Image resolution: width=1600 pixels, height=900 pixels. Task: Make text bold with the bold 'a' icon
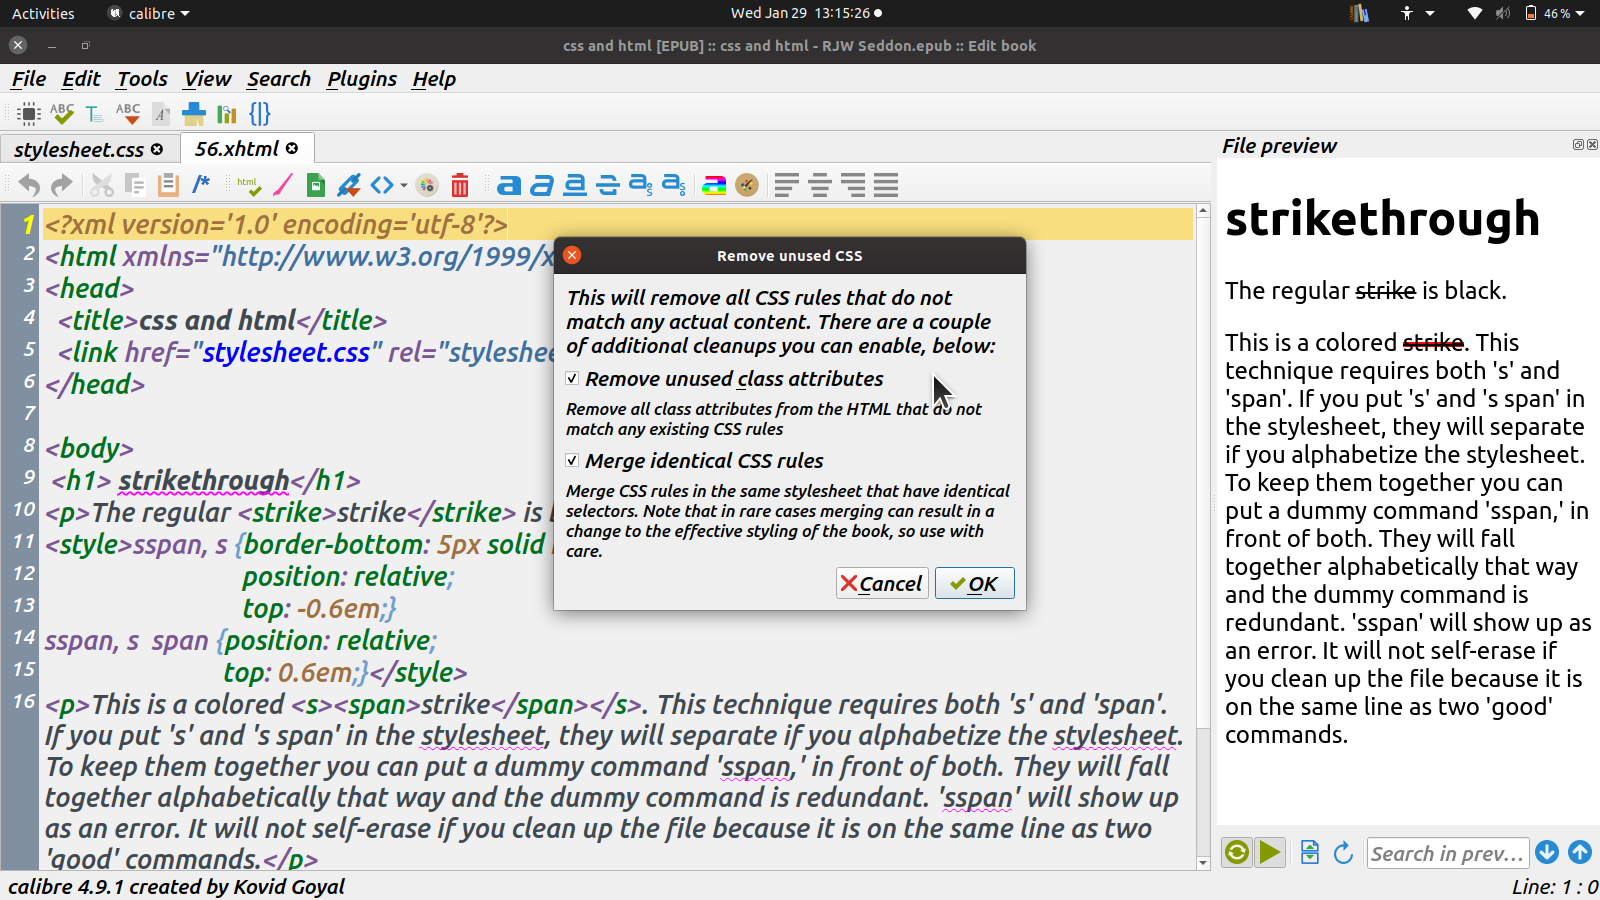(x=509, y=185)
